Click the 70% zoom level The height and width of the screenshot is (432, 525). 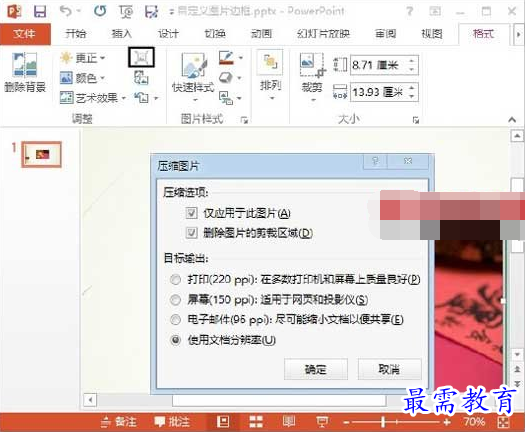tap(474, 422)
